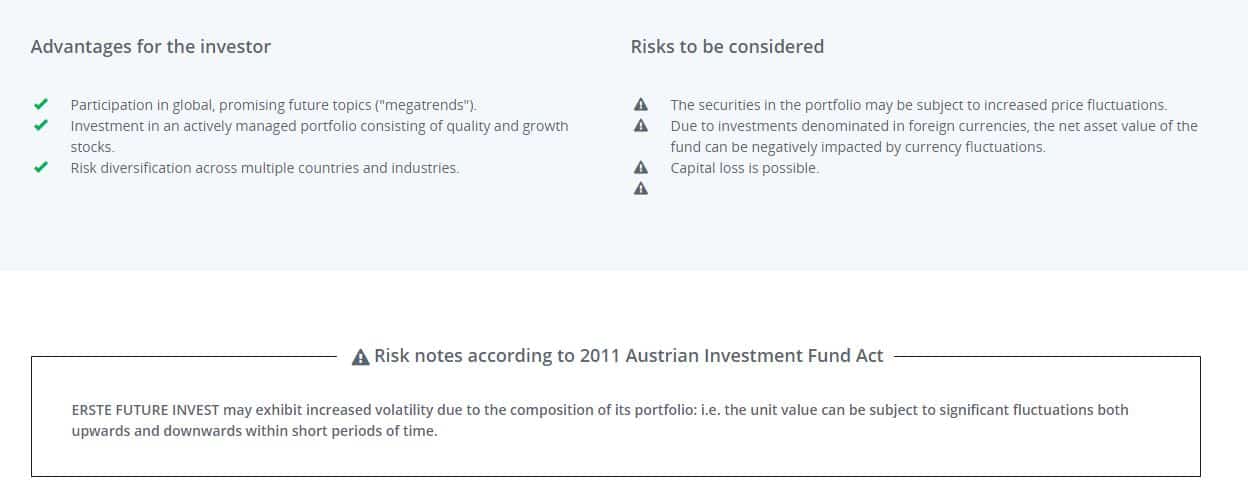
Task: Click the "Risks to be considered" heading
Action: point(727,46)
